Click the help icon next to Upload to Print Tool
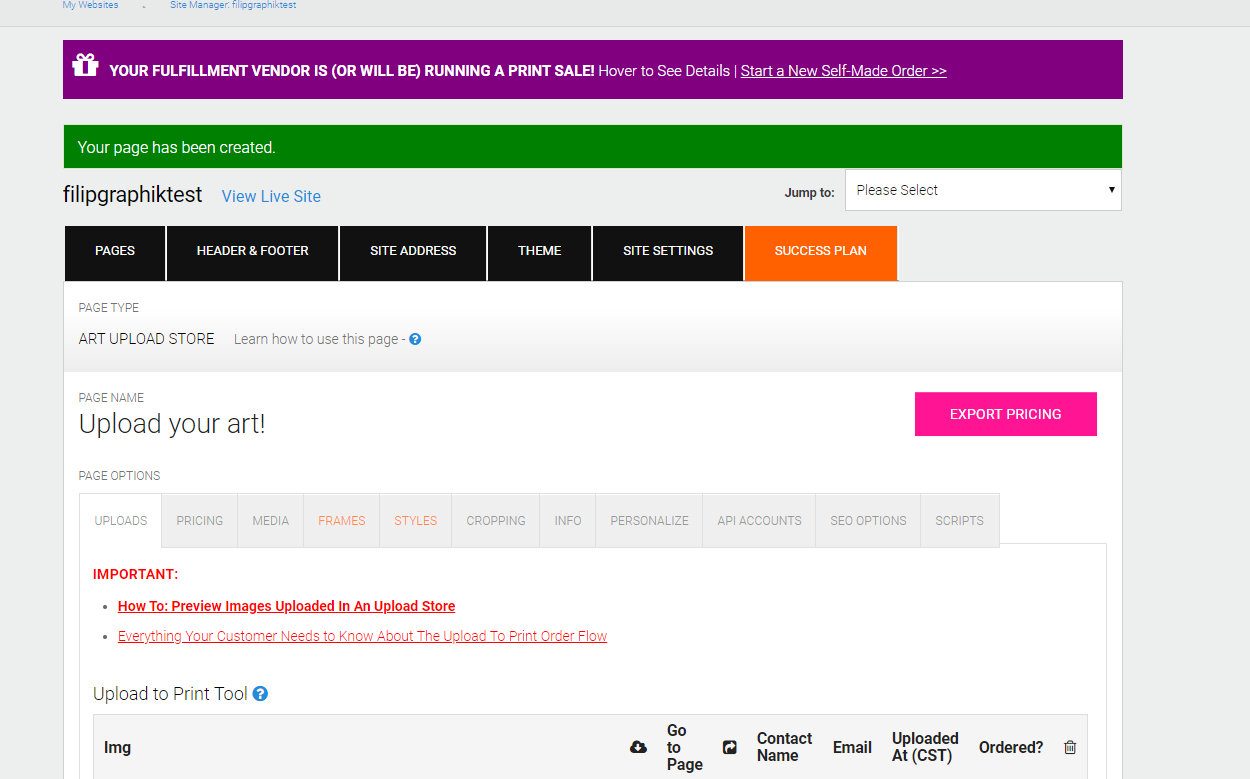The width and height of the screenshot is (1250, 779). [x=260, y=693]
